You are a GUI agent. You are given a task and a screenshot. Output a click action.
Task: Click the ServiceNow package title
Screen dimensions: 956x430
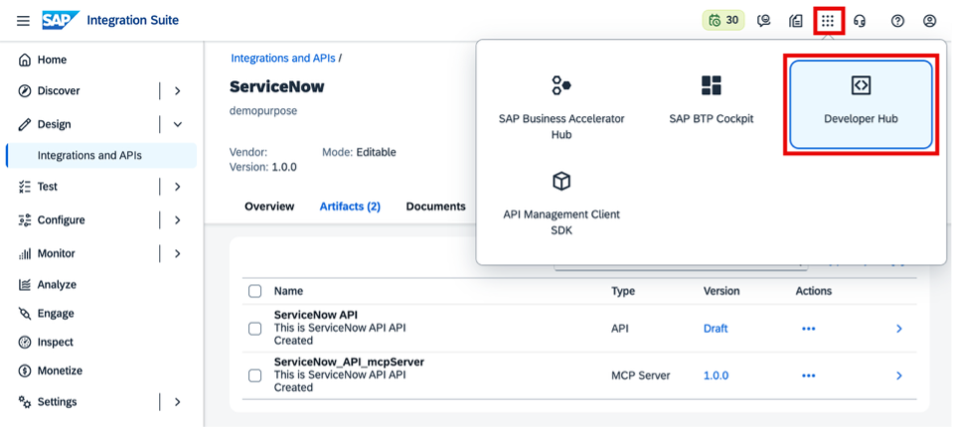pyautogui.click(x=277, y=87)
